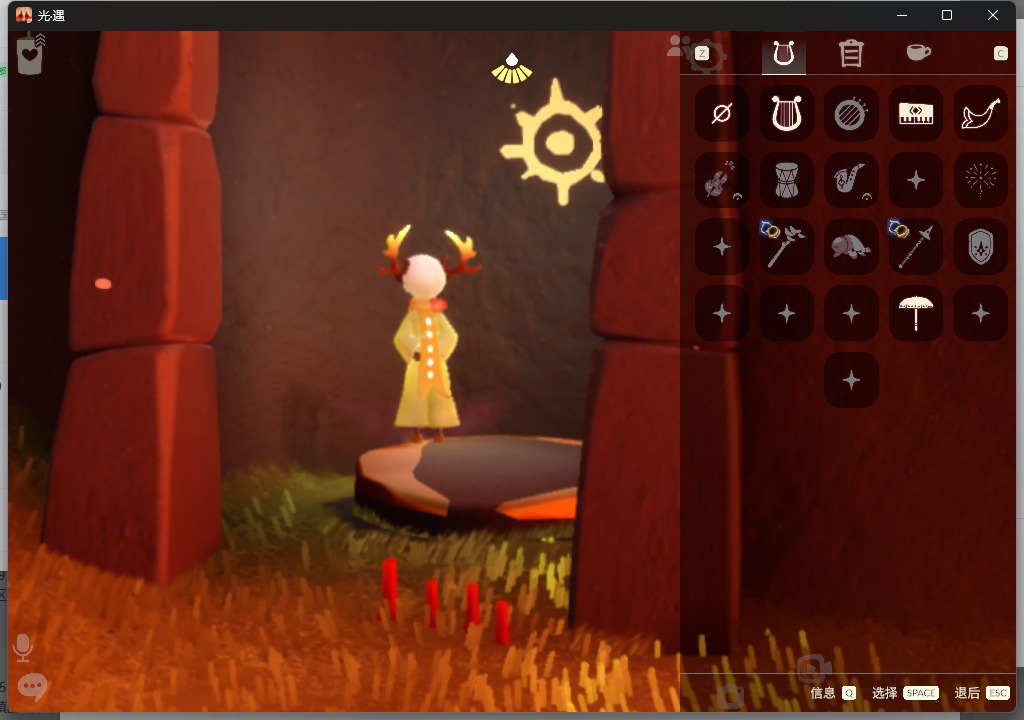The height and width of the screenshot is (720, 1024).
Task: Switch to the teacup props tab
Action: 918,52
